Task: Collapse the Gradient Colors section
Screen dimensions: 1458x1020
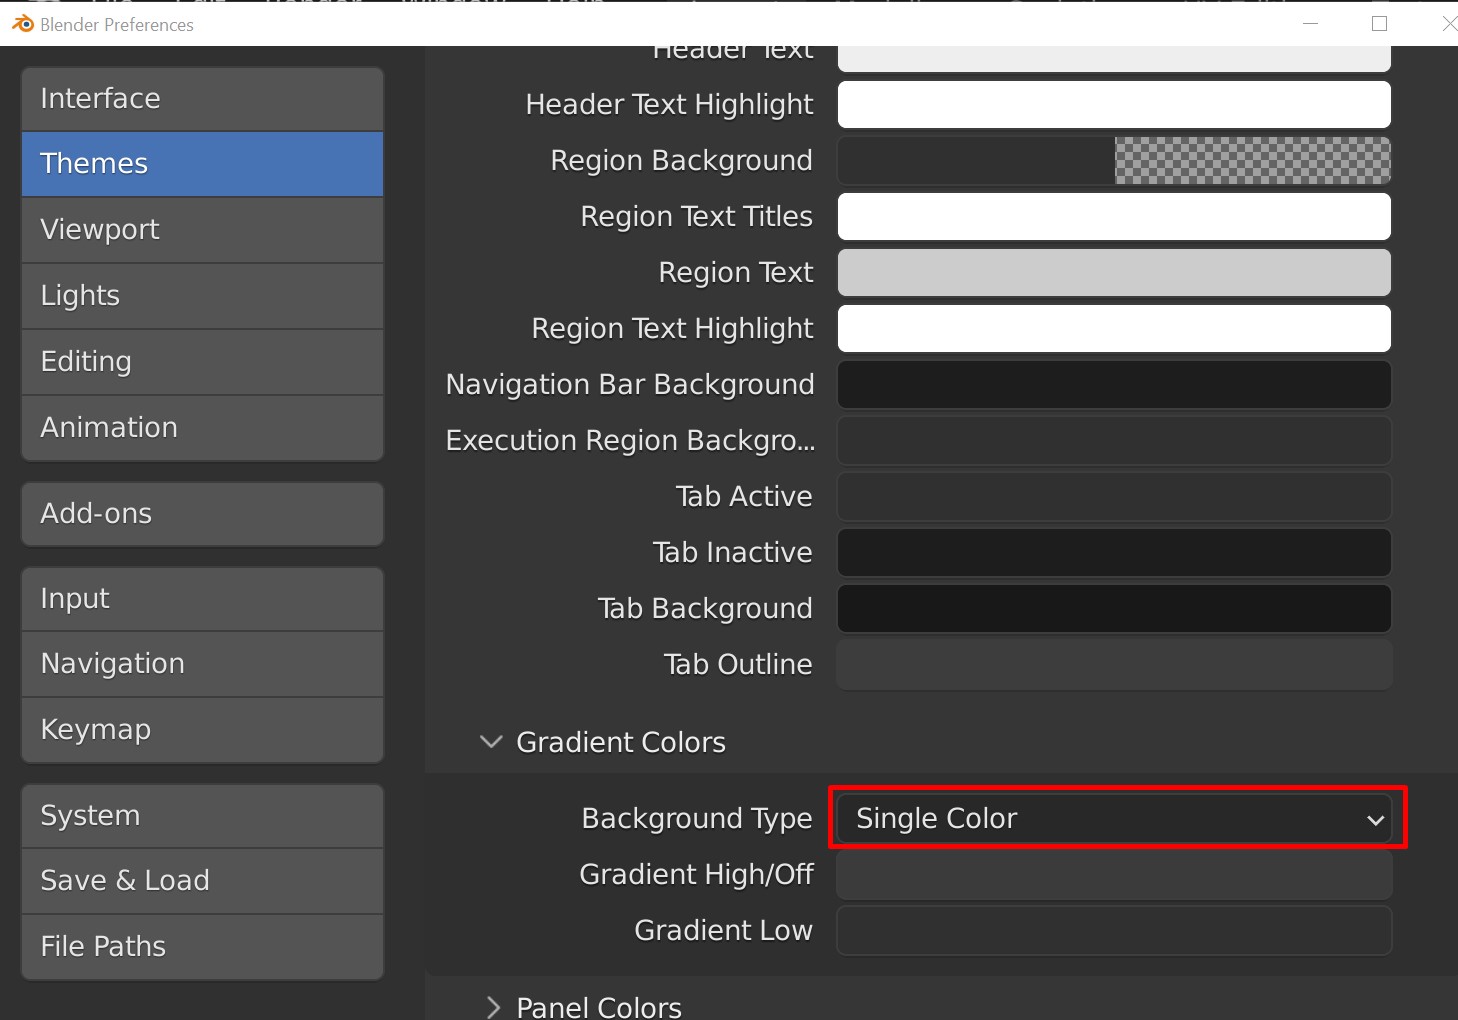Action: click(x=491, y=742)
